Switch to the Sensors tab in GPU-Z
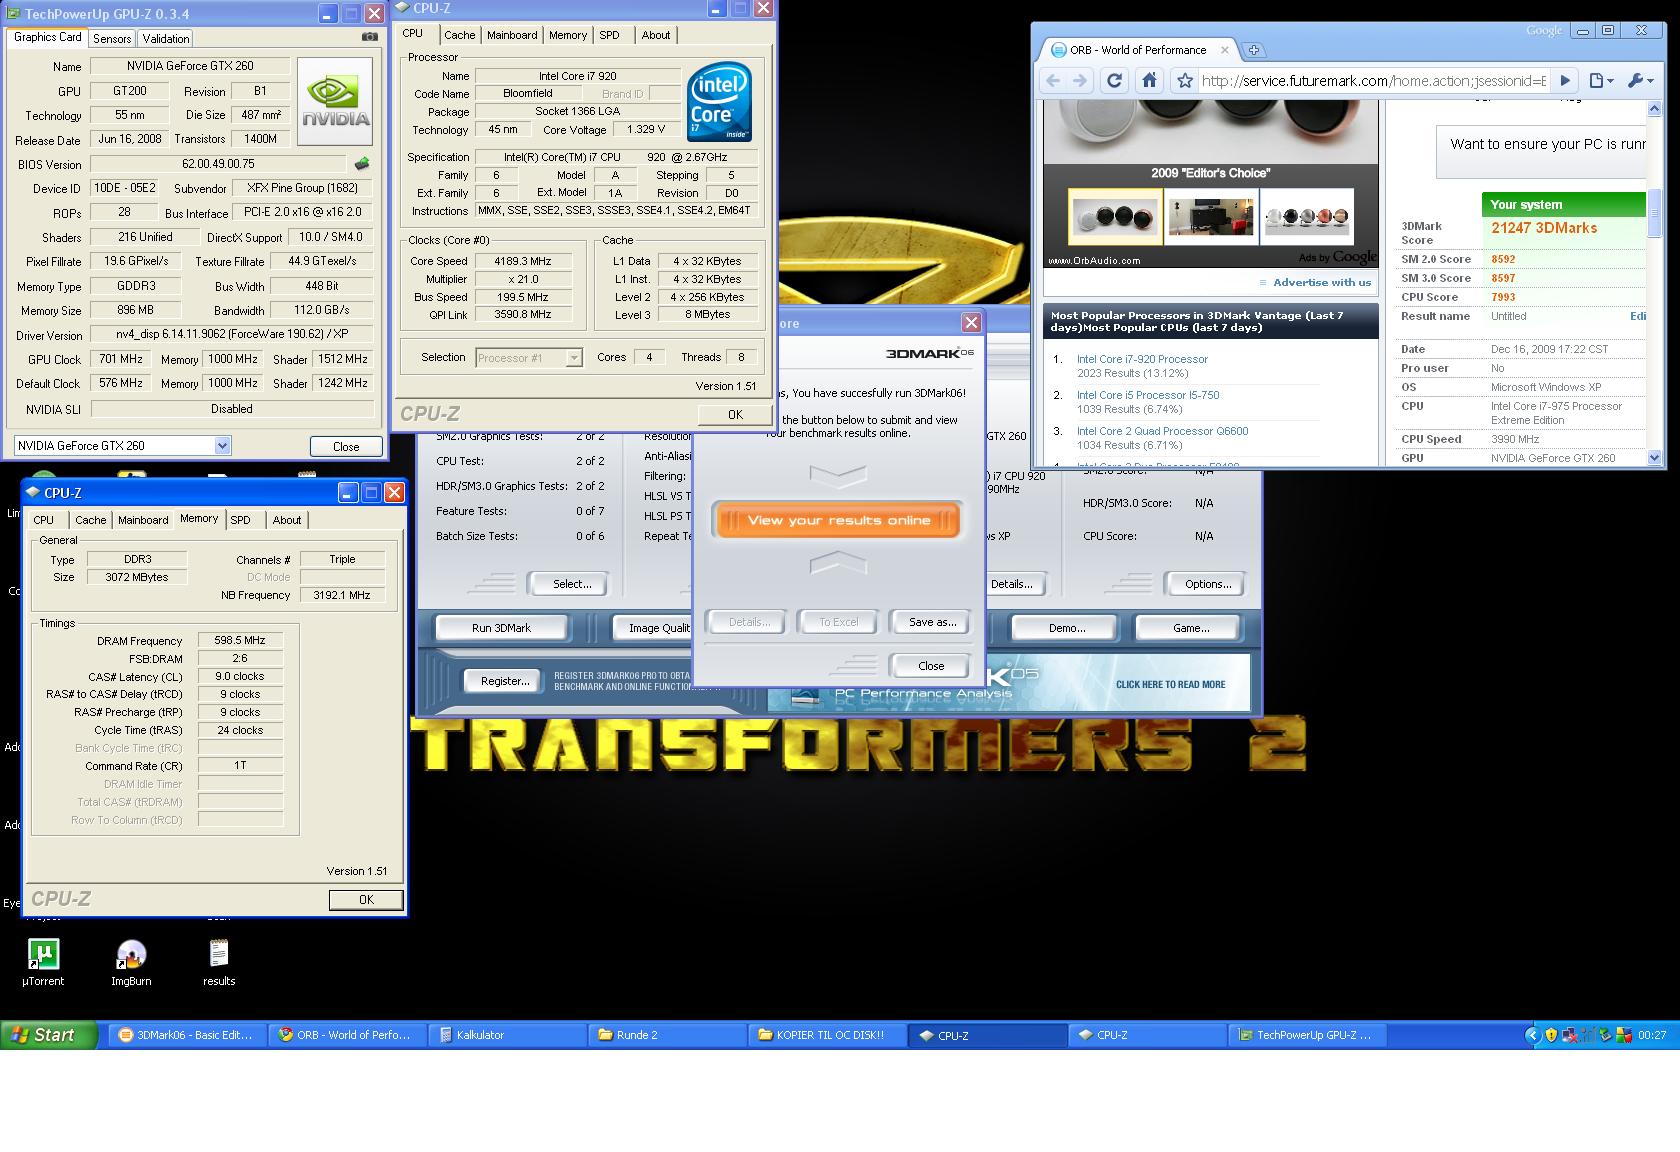Image resolution: width=1680 pixels, height=1152 pixels. tap(112, 39)
